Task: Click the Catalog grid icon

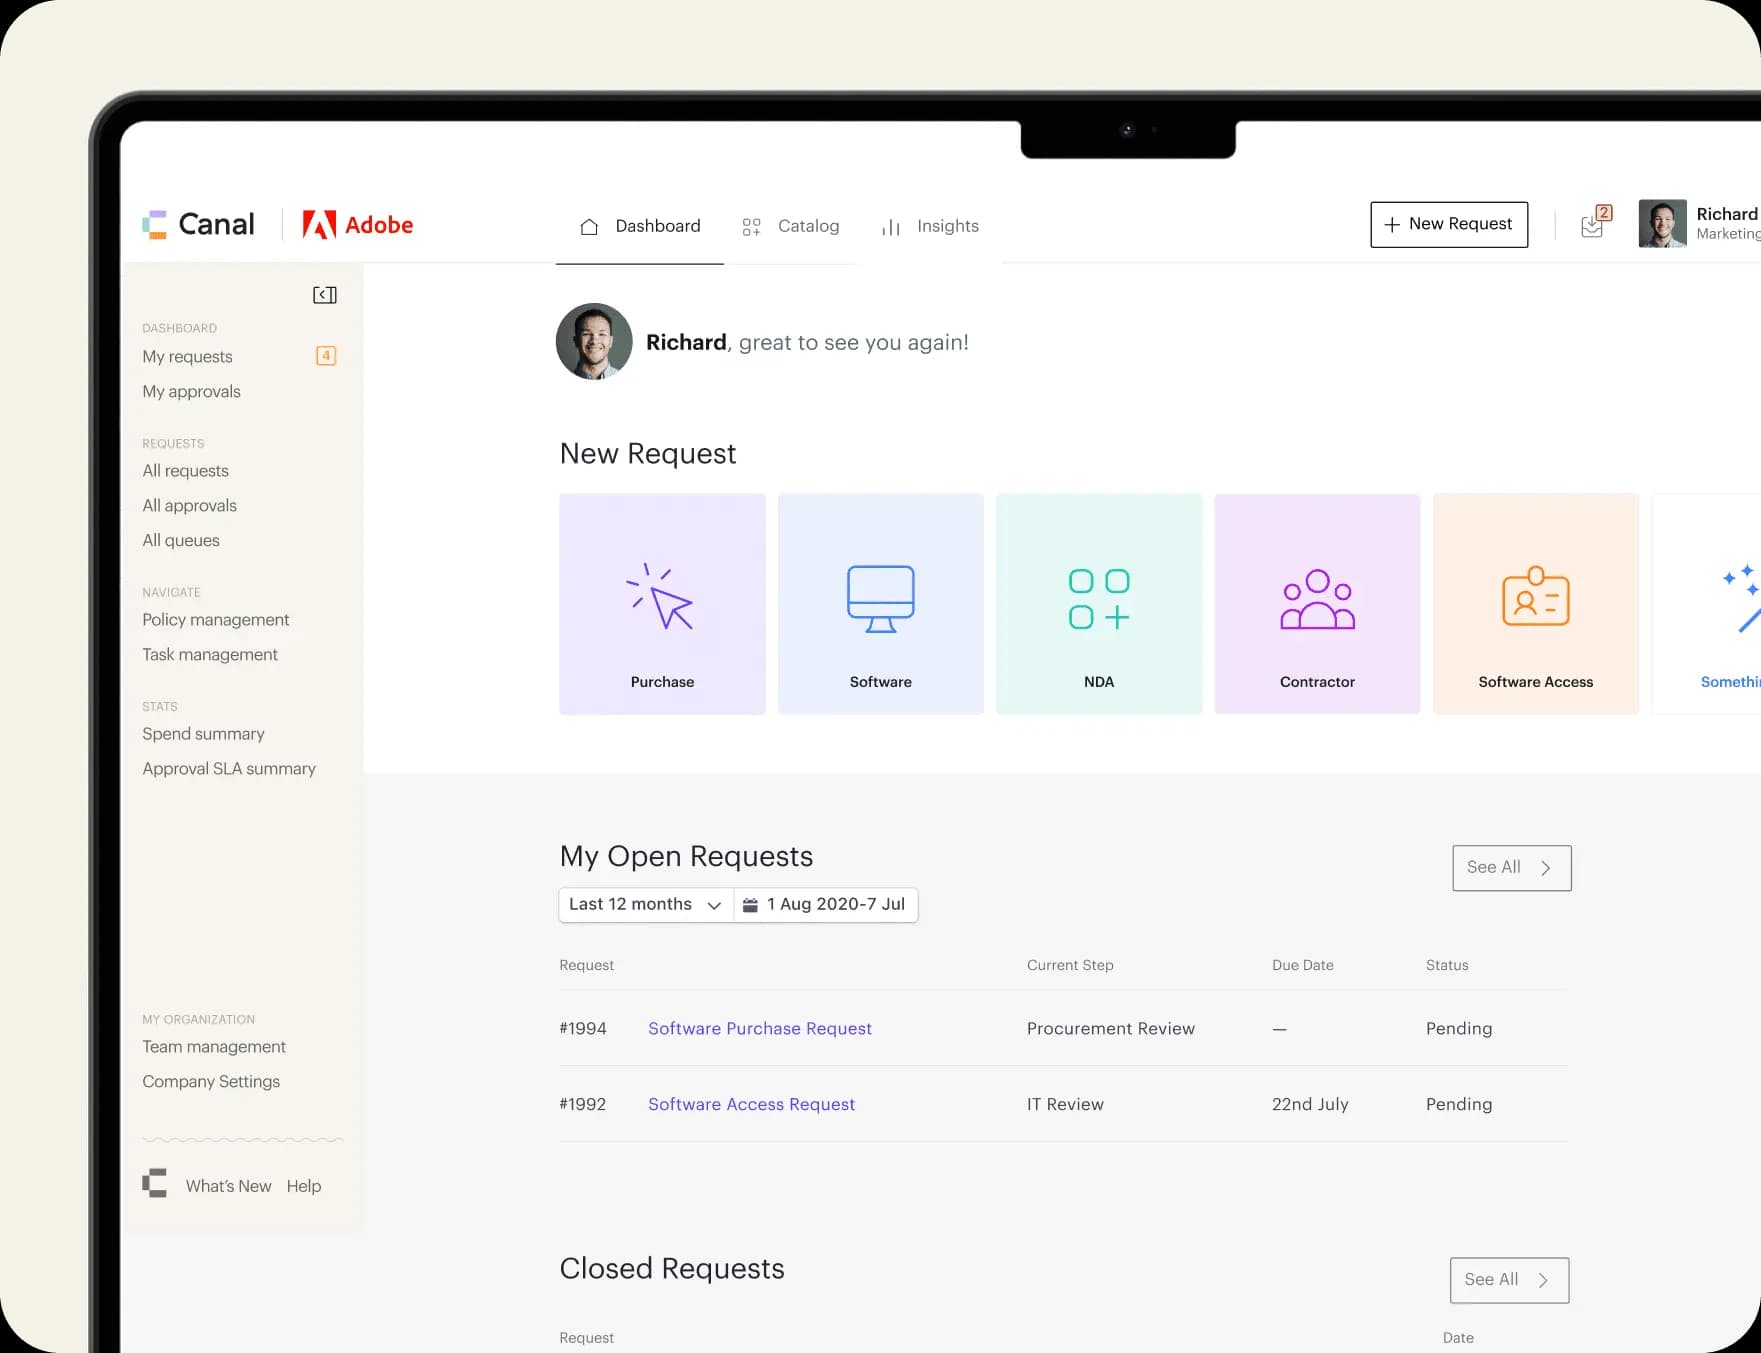Action: click(x=752, y=227)
